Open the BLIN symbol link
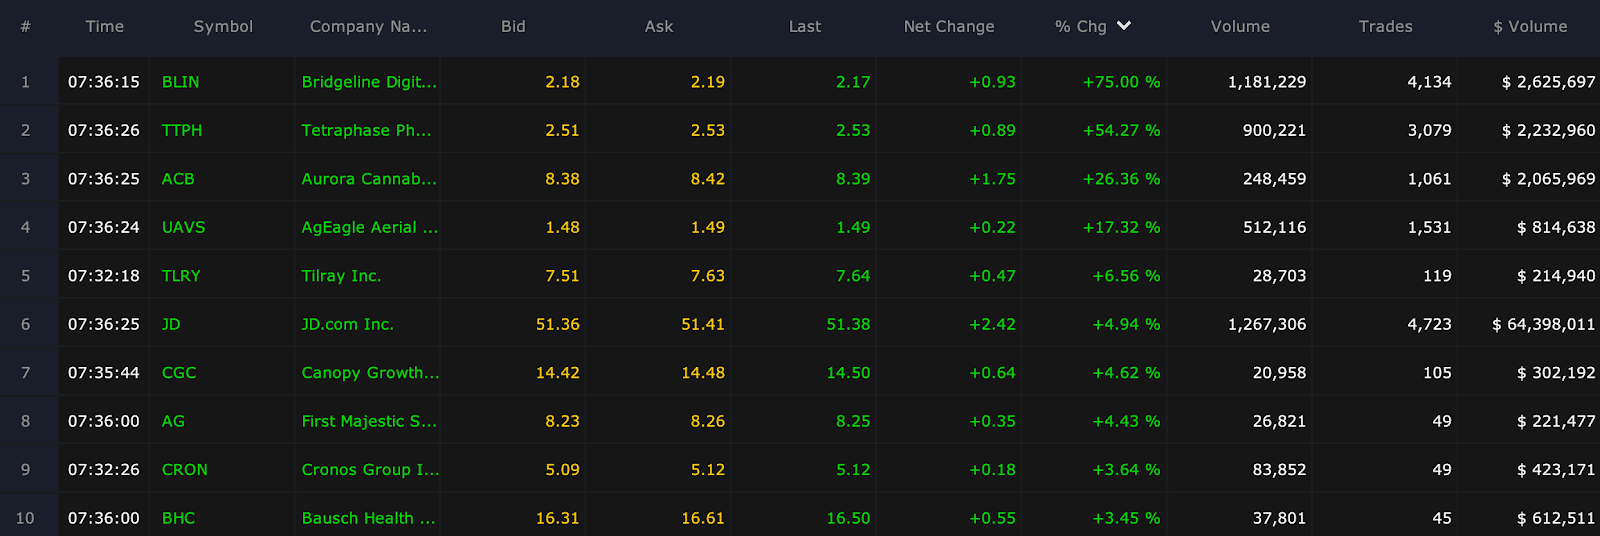The image size is (1600, 536). pos(181,82)
